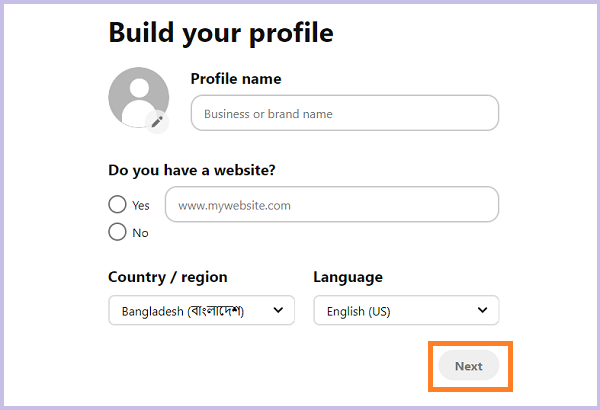Screen dimensions: 600x410
Task: Open the Bangladesh country dropdown
Action: point(202,310)
